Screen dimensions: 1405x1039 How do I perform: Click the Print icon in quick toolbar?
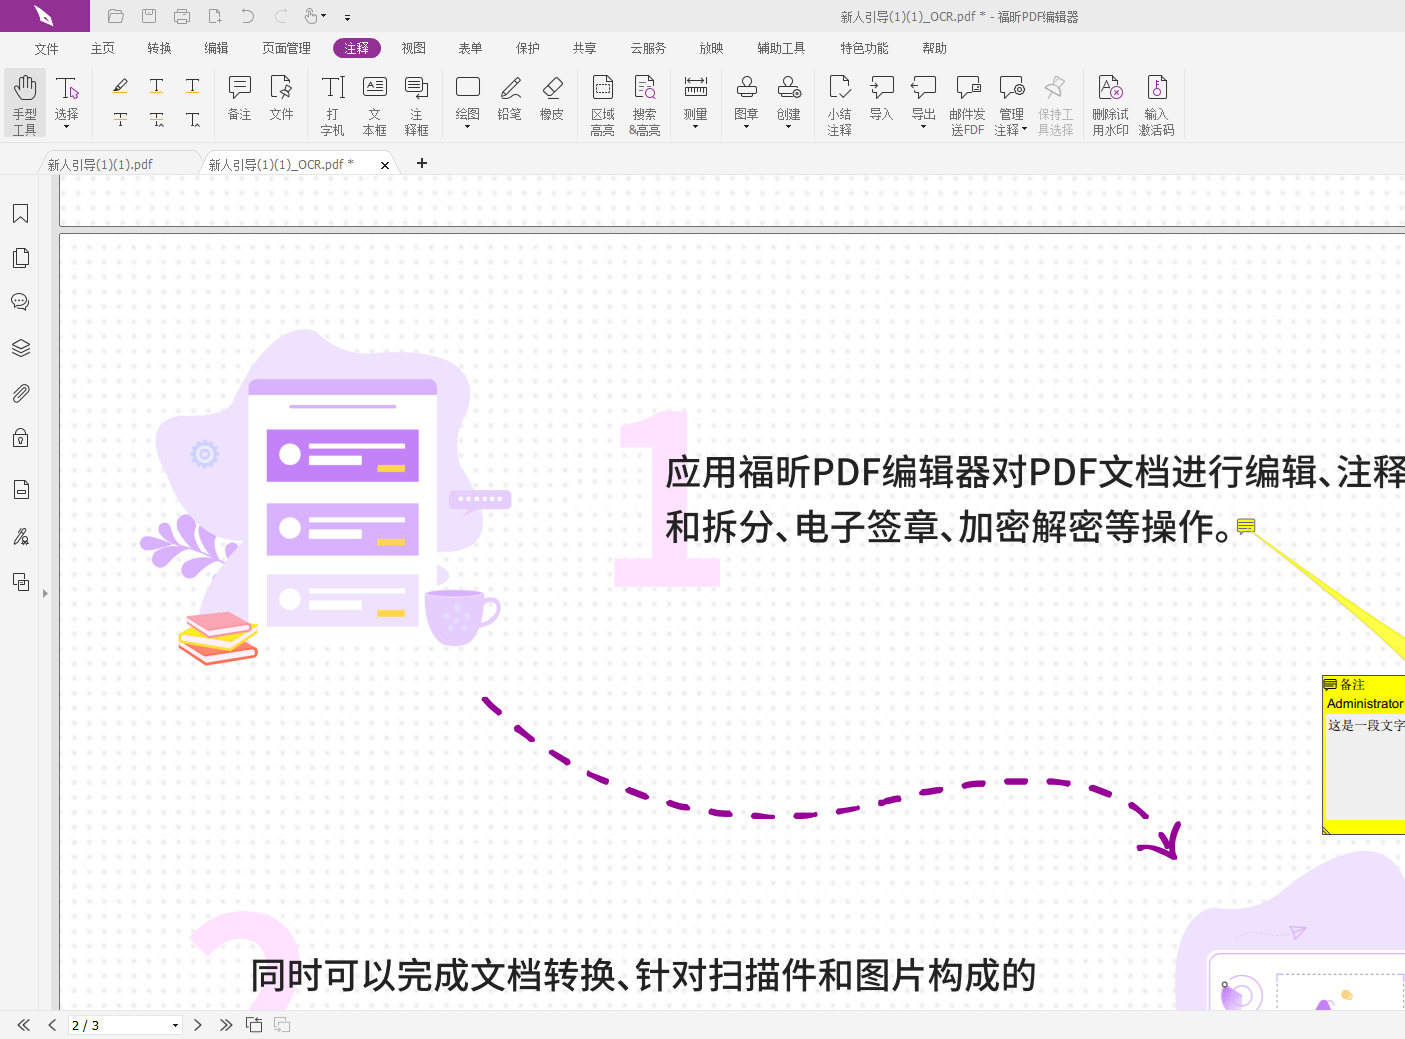[x=182, y=16]
